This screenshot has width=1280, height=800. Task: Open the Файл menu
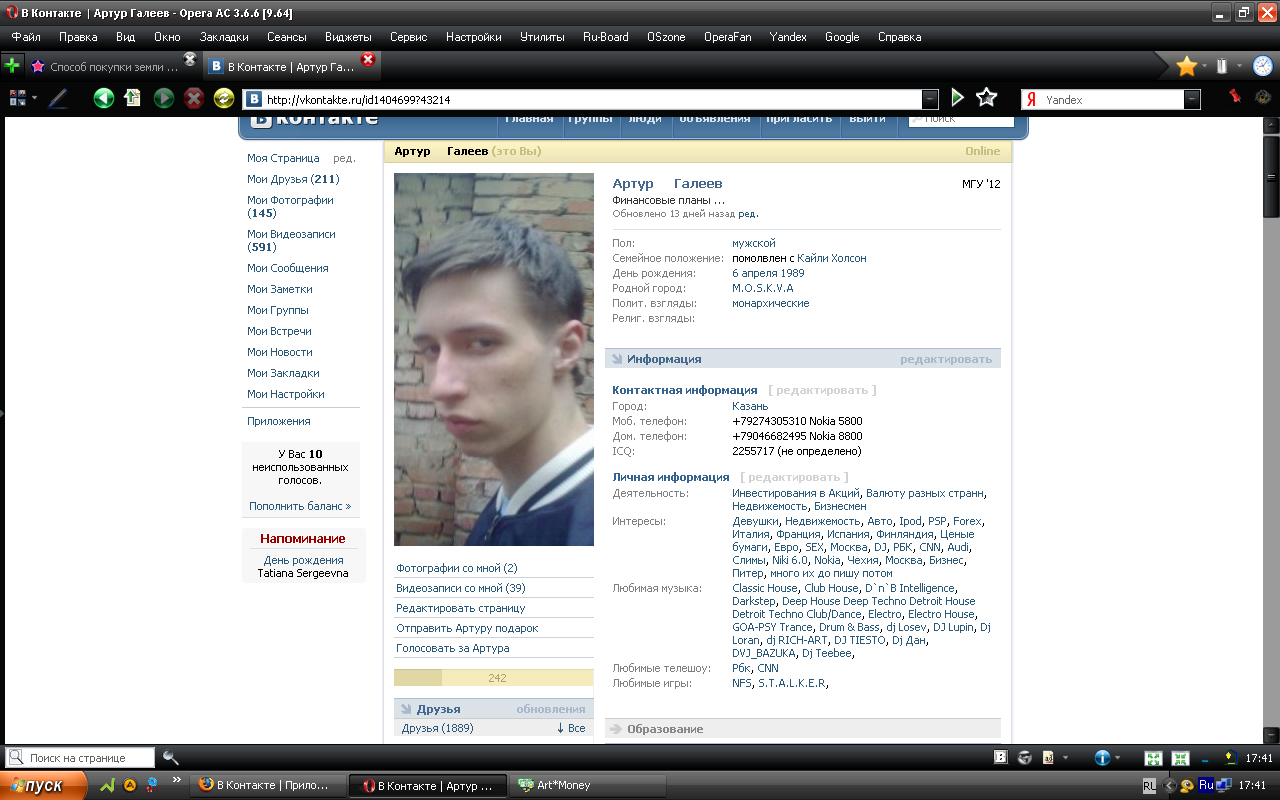(25, 37)
